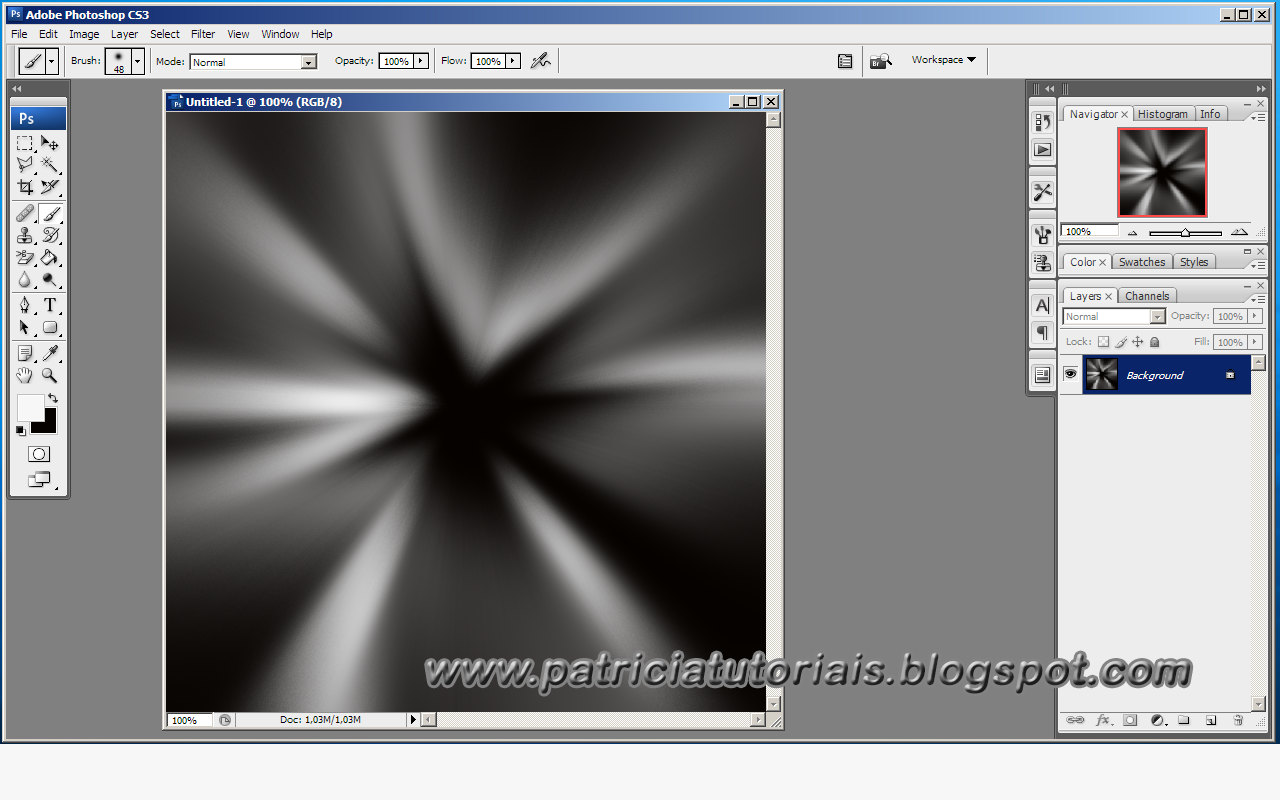Image resolution: width=1280 pixels, height=800 pixels.
Task: Select the Paint Bucket tool
Action: pyautogui.click(x=50, y=257)
